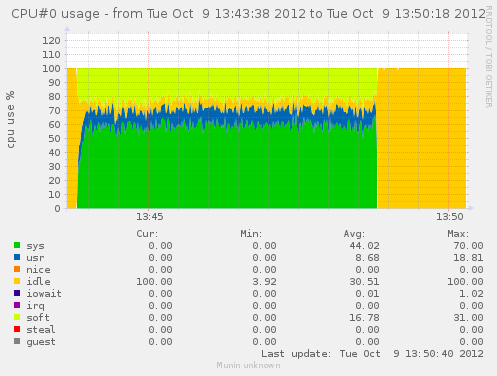Screen dimensions: 497x376
Task: Click the gray guest legend swatch
Action: (x=17, y=341)
